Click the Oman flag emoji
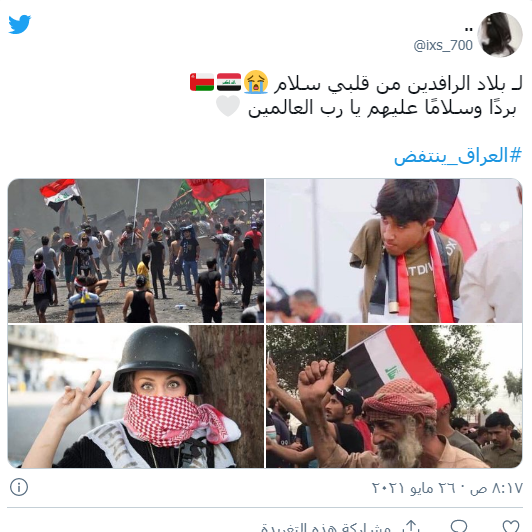532x532 pixels. coord(202,82)
